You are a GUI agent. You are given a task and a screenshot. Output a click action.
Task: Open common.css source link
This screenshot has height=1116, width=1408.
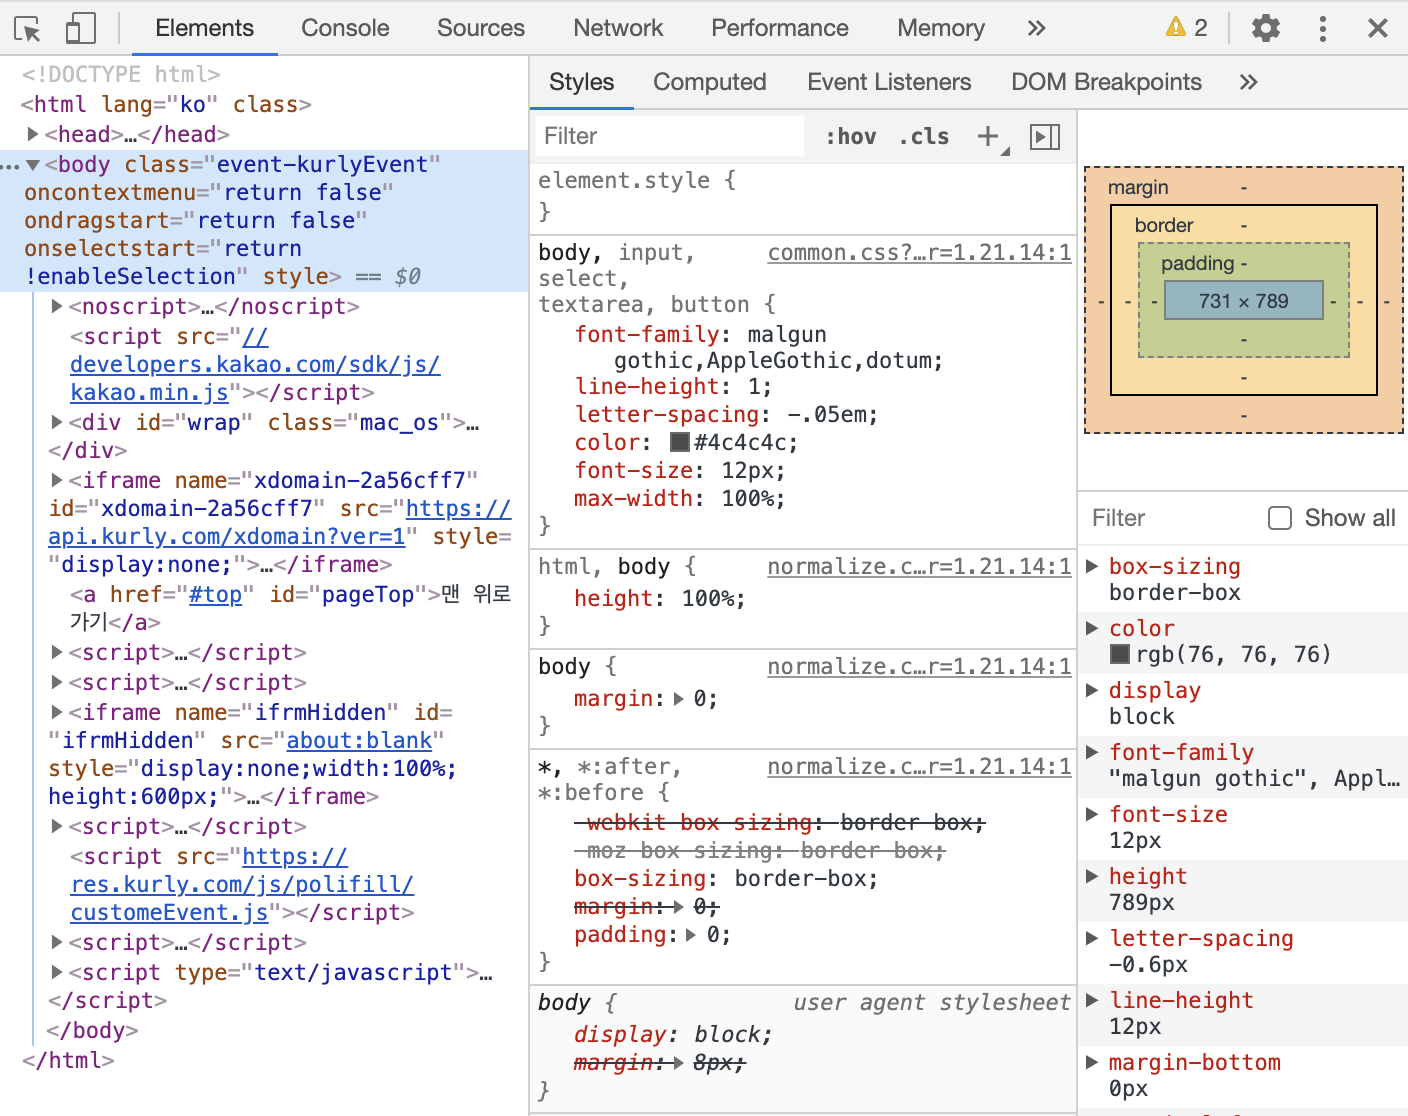coord(919,253)
